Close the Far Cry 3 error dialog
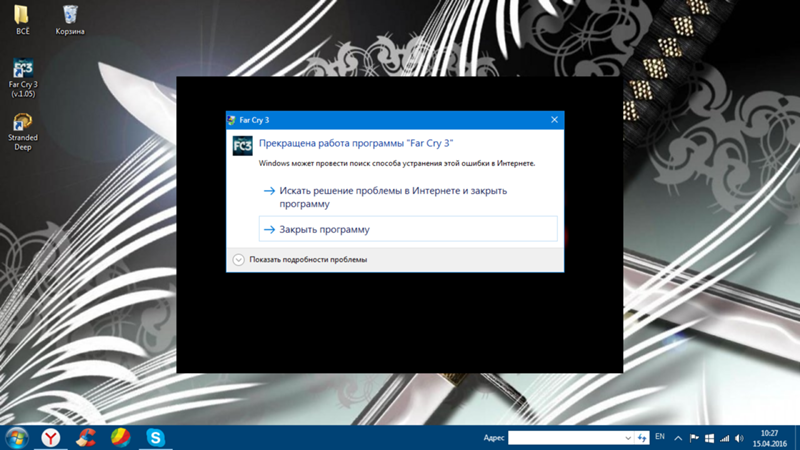This screenshot has width=800, height=450. pos(554,119)
